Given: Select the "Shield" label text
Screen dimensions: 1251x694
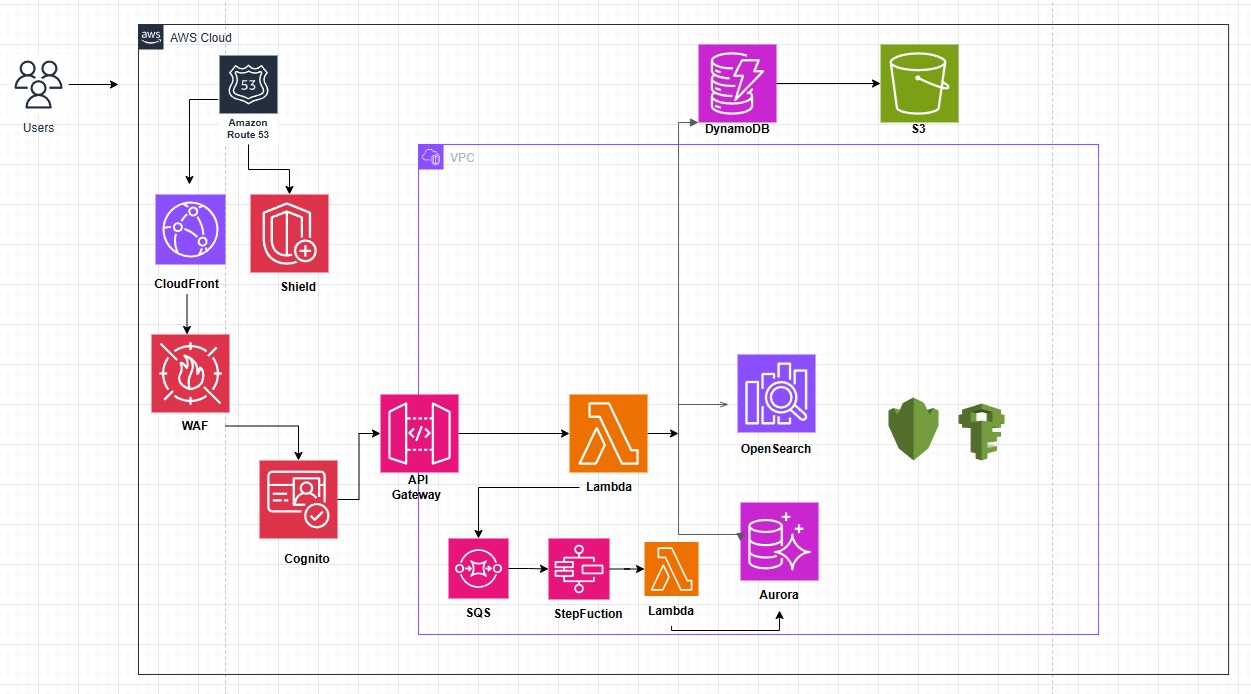Looking at the screenshot, I should 298,287.
